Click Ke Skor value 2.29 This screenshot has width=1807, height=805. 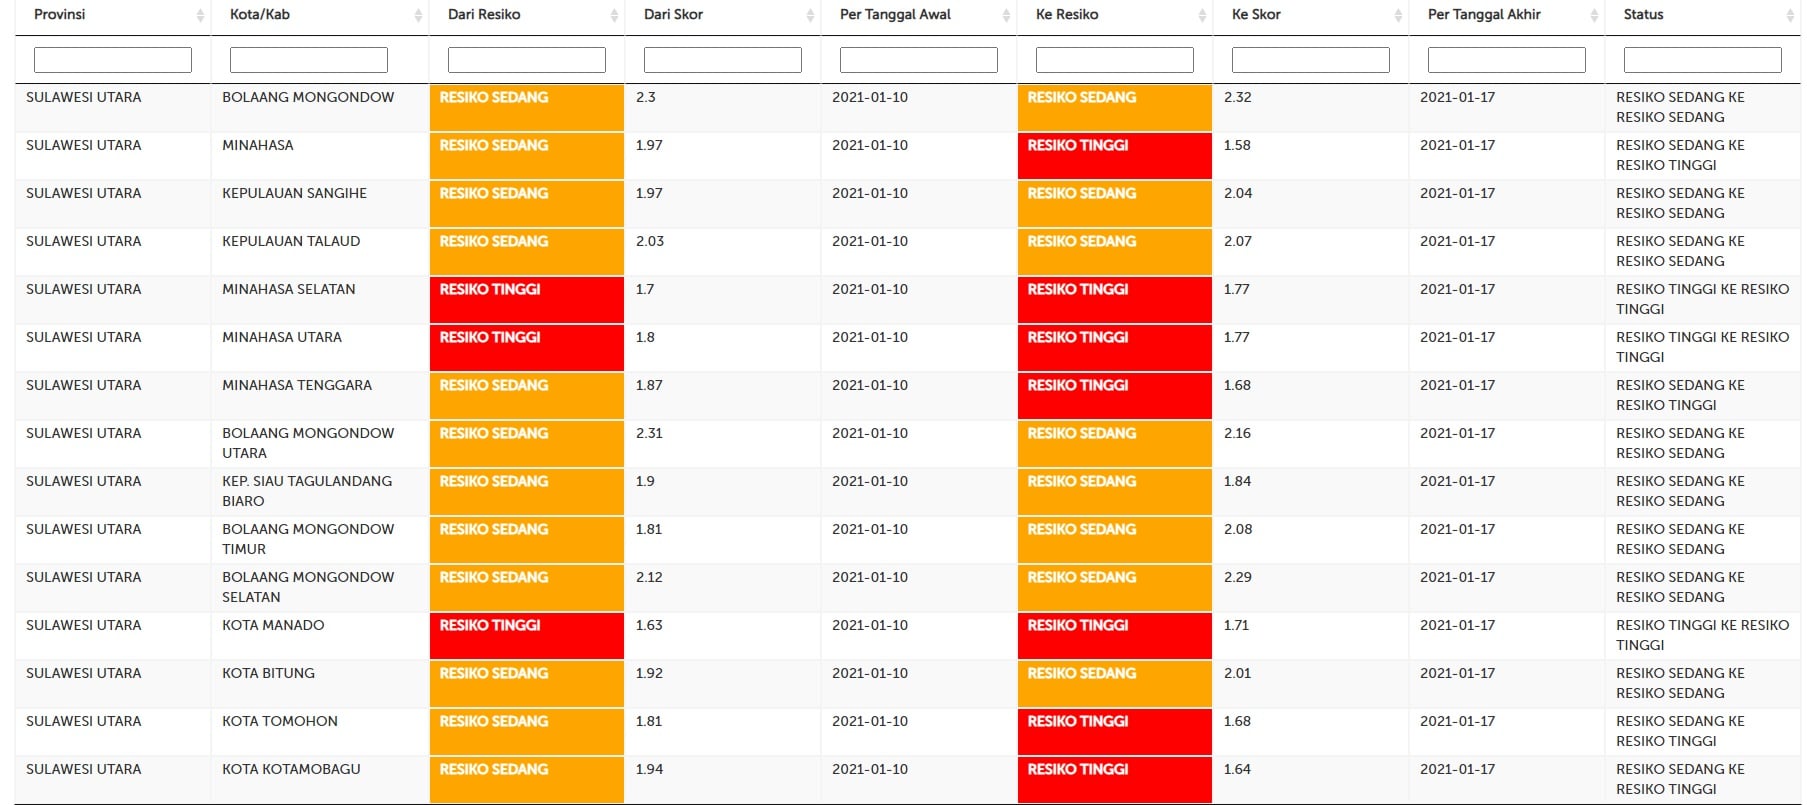point(1238,578)
